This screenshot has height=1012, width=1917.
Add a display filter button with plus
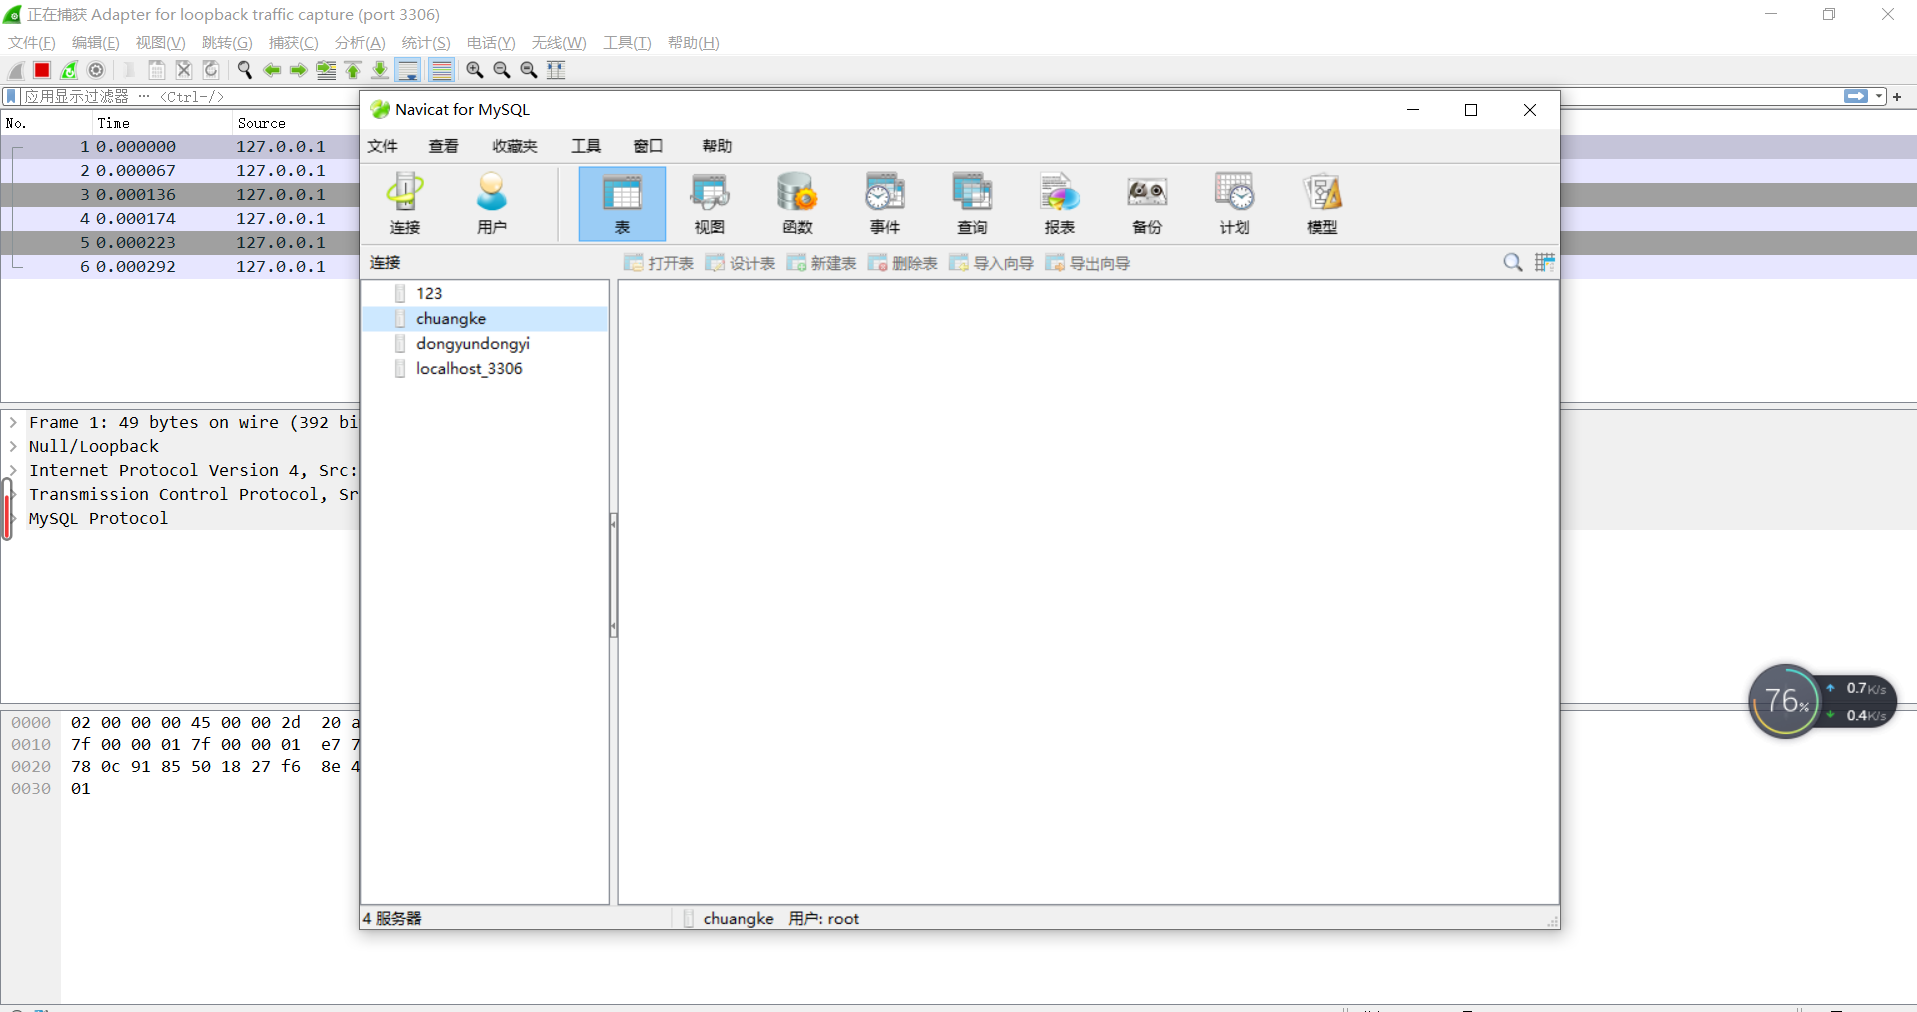1897,96
